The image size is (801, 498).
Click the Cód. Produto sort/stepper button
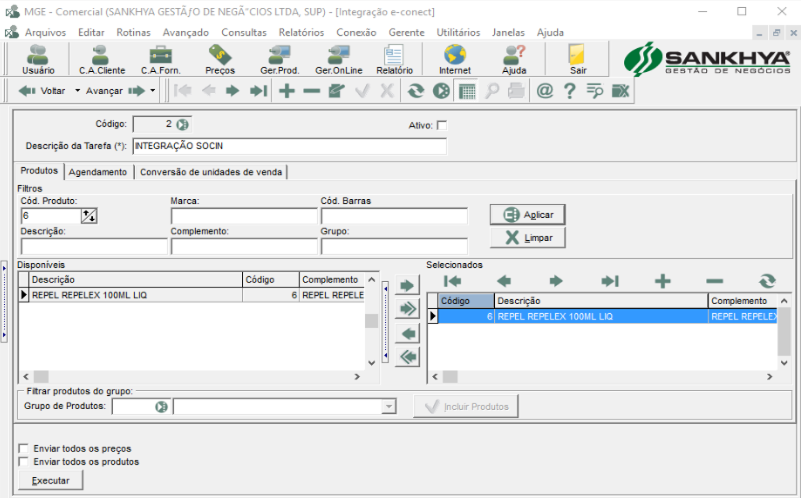coord(89,216)
